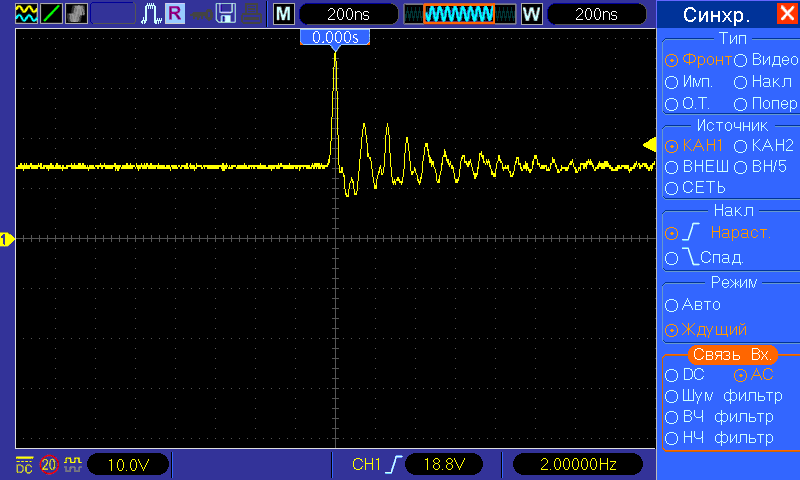
Task: Click the printer icon in top toolbar
Action: 252,14
